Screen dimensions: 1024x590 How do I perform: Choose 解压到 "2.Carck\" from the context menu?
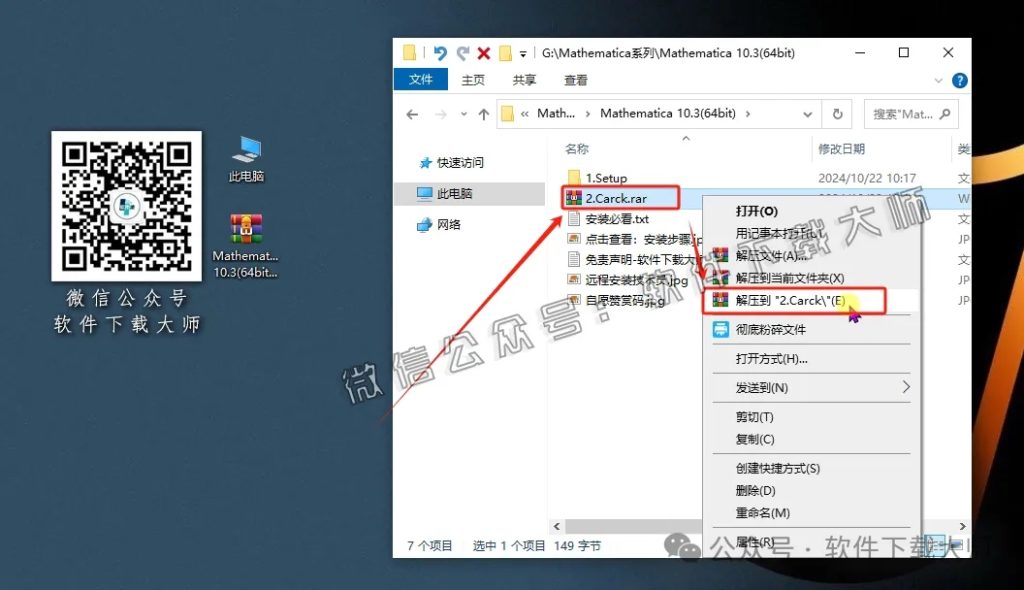pos(790,300)
